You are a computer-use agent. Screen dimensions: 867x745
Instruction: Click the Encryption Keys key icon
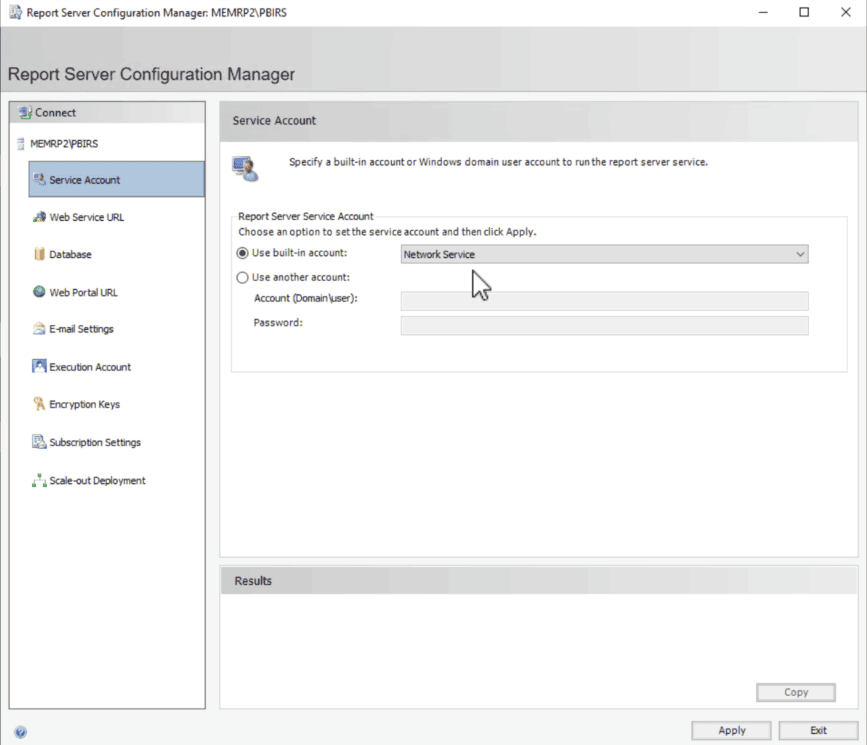(x=39, y=404)
